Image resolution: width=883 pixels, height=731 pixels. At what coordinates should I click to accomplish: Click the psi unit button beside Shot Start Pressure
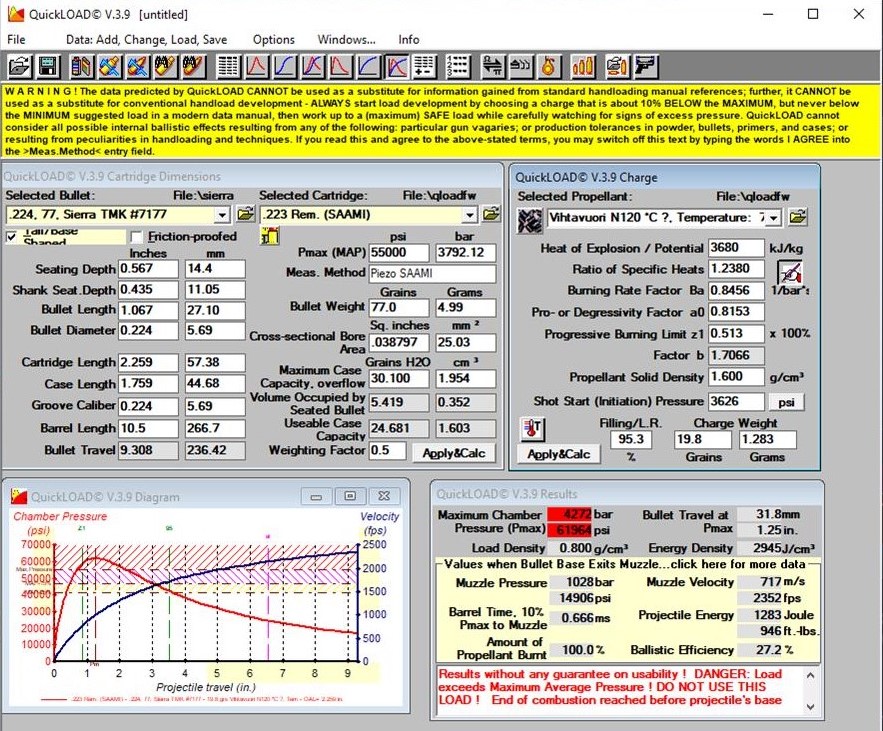pyautogui.click(x=786, y=402)
